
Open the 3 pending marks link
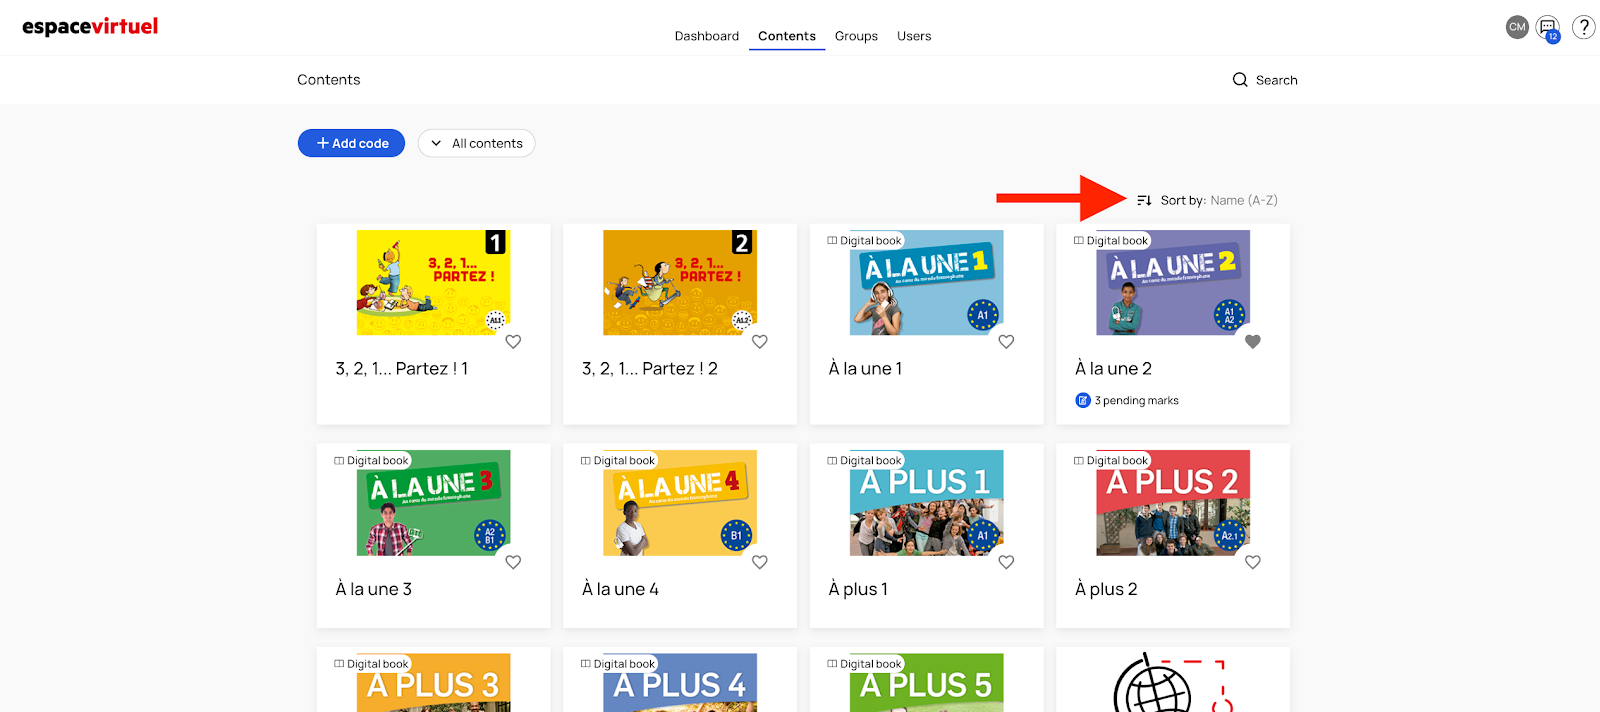point(1136,401)
